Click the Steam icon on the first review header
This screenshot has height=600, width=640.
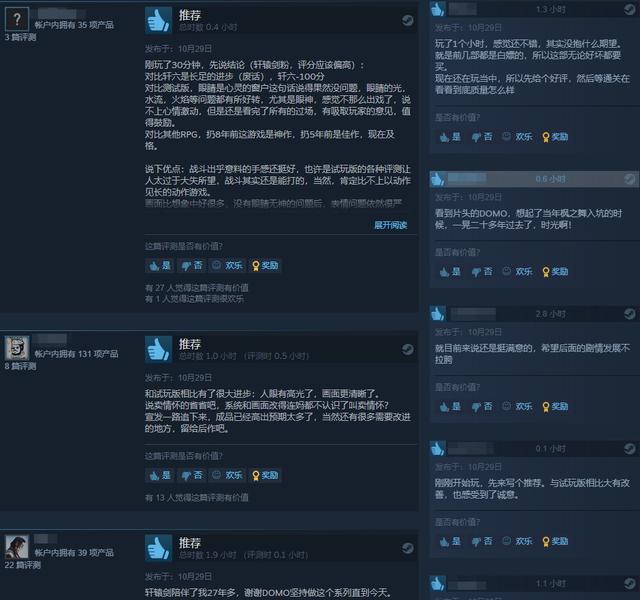pos(407,20)
